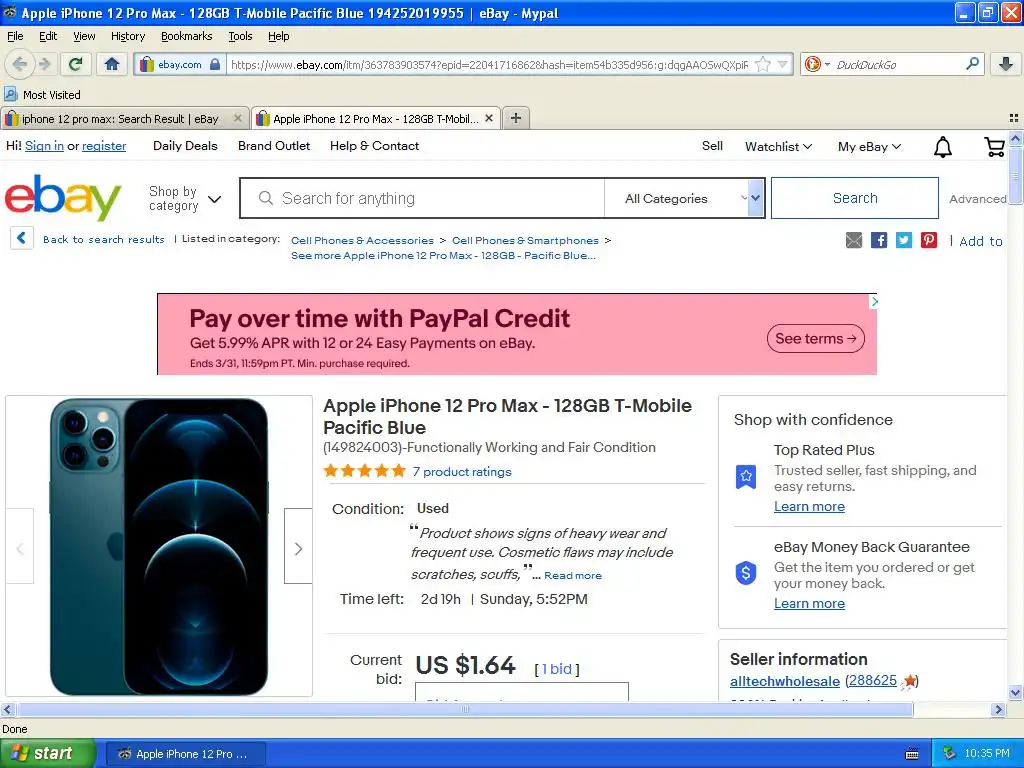This screenshot has height=768, width=1024.
Task: Click the keyboard icon in the taskbar
Action: click(x=912, y=754)
